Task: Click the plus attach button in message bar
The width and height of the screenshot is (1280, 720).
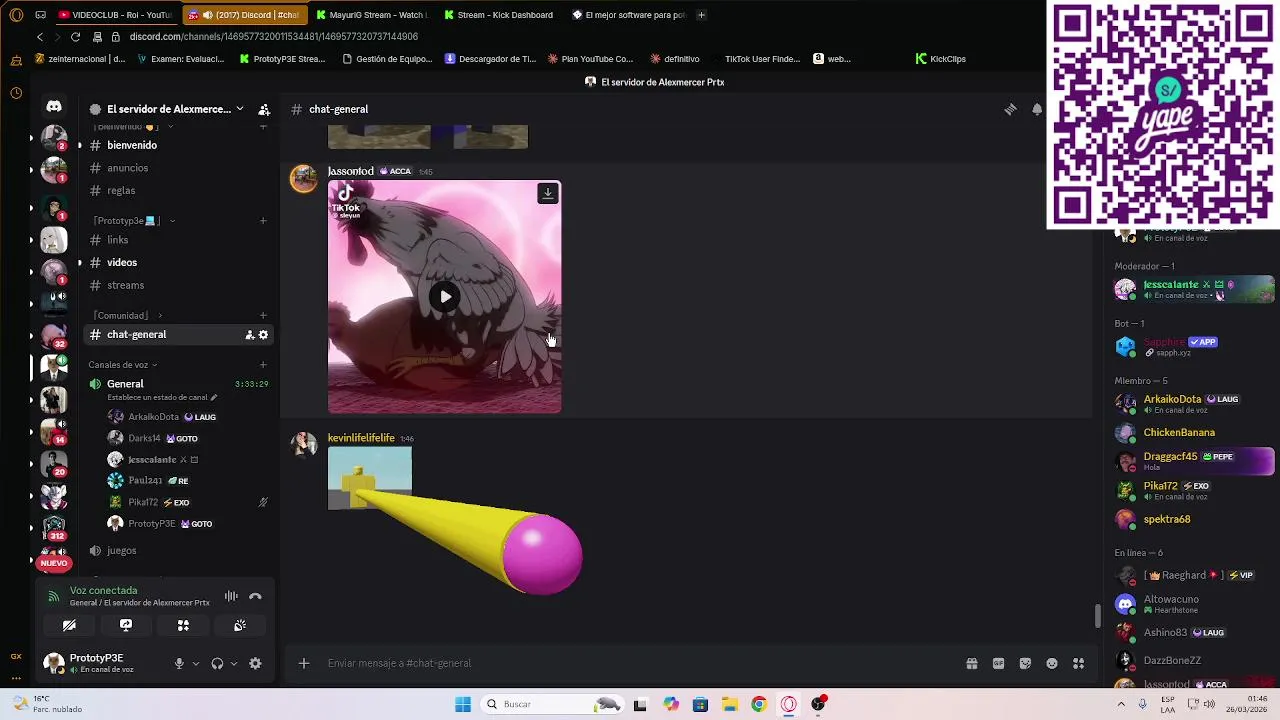Action: tap(304, 663)
